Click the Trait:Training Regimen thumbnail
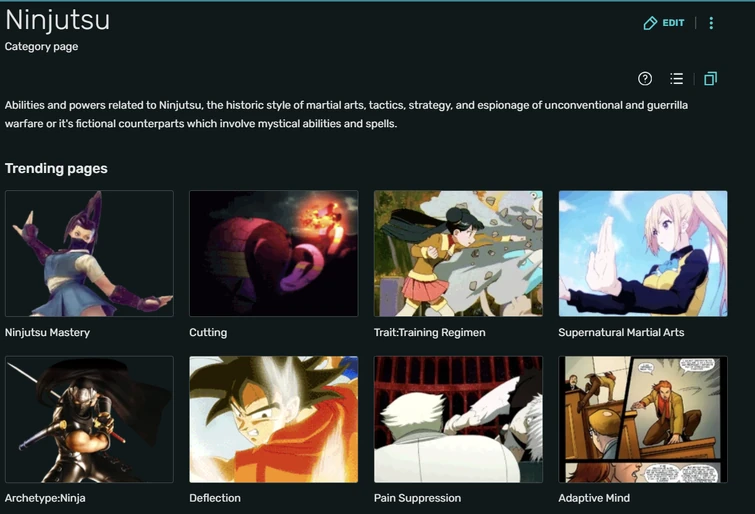The image size is (755, 514). tap(458, 253)
